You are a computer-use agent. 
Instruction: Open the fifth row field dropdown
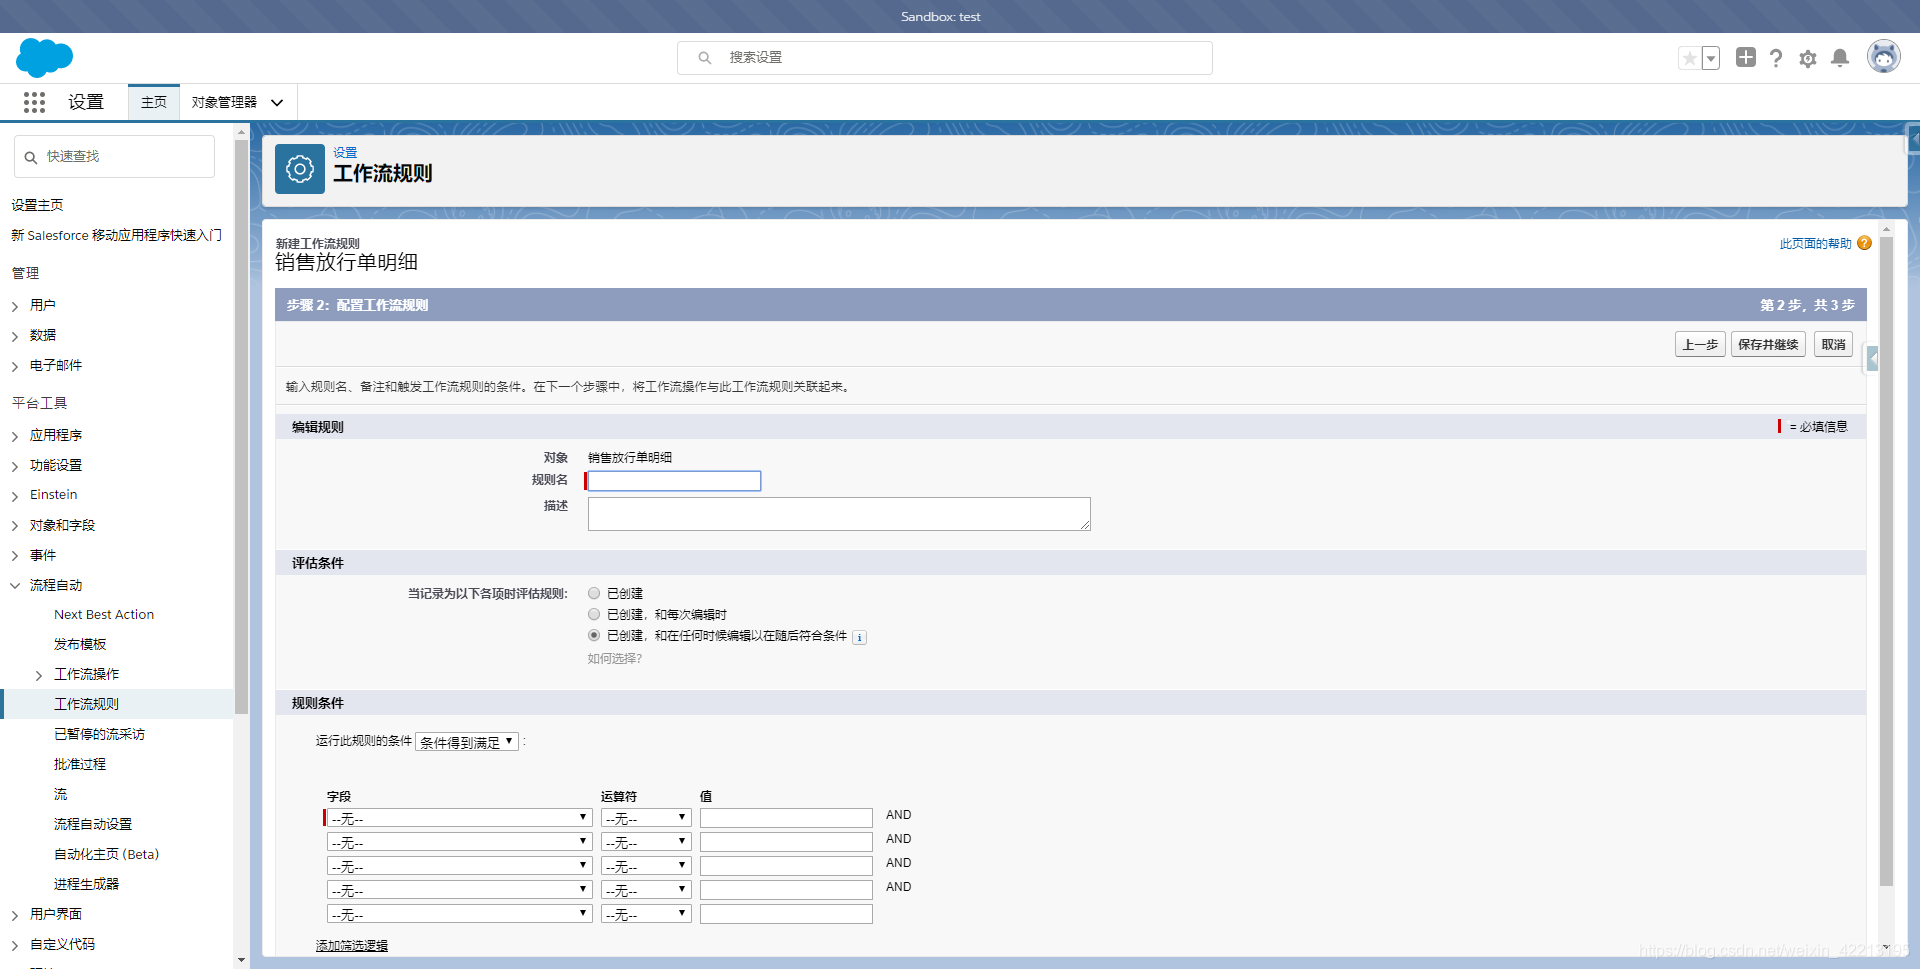(x=459, y=914)
